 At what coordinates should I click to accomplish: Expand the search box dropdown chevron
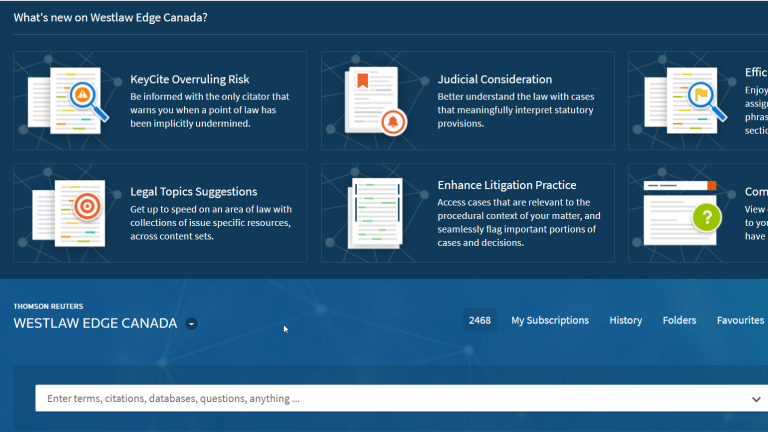tap(756, 399)
